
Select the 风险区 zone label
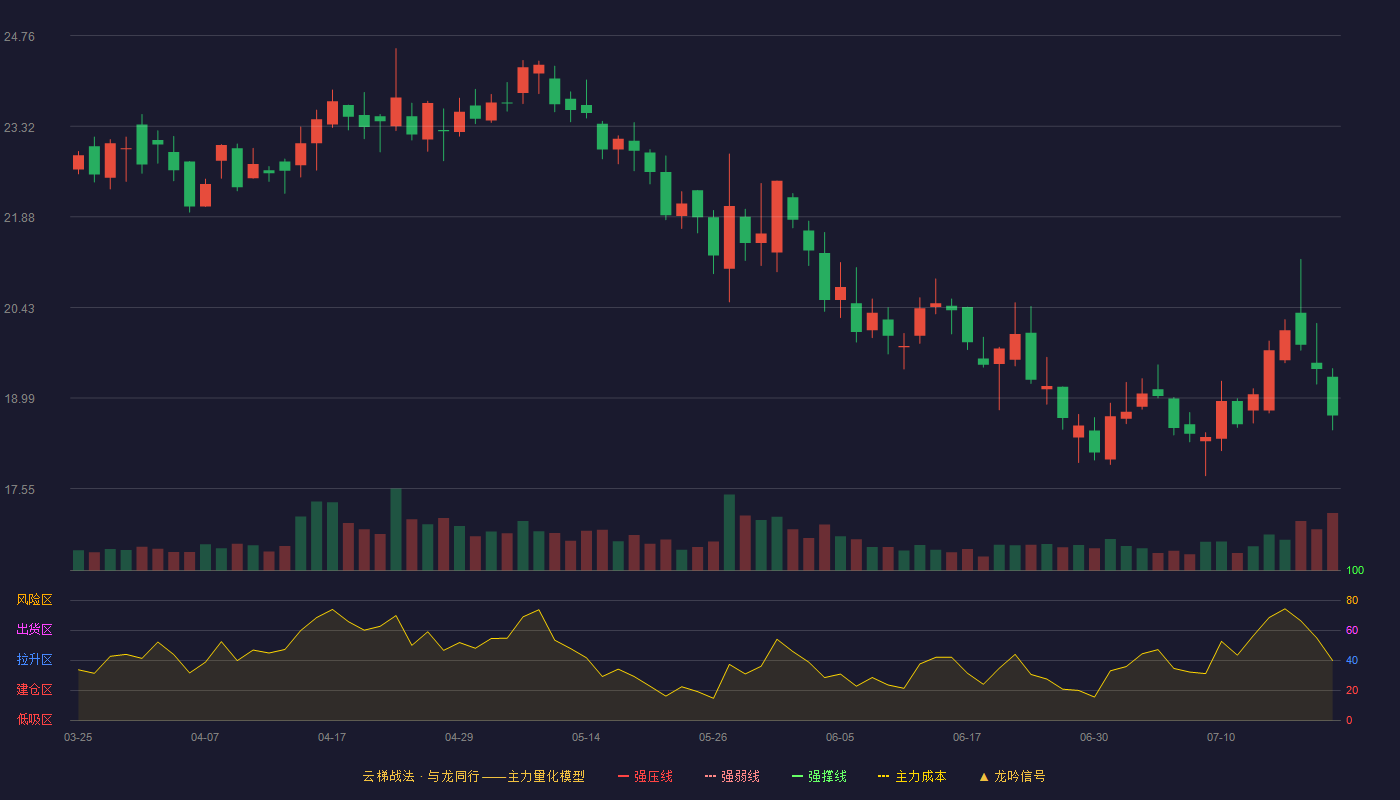coord(34,600)
